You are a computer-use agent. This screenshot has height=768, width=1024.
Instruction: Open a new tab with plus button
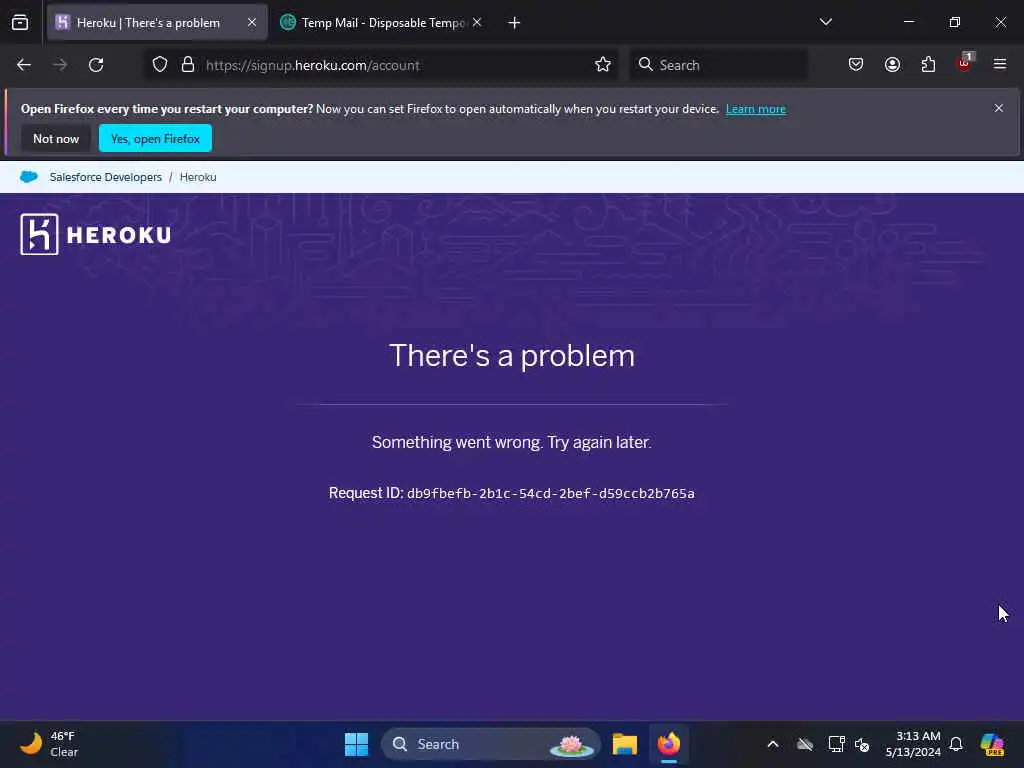[515, 23]
